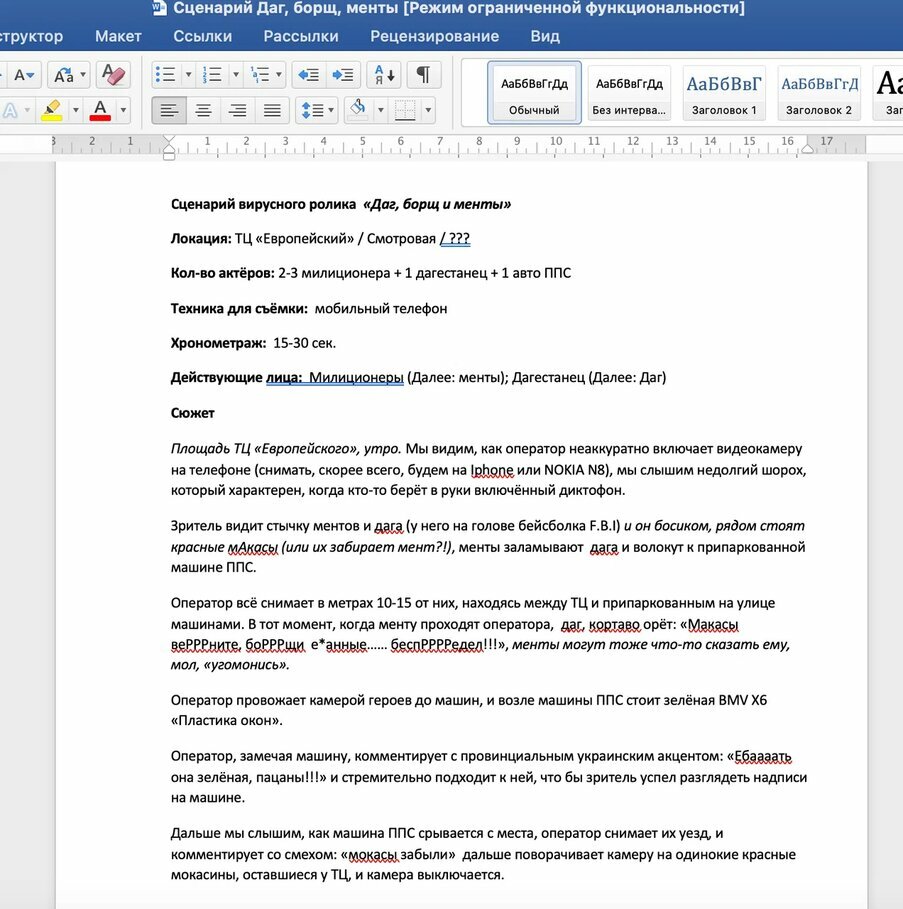Click the Borders icon

[x=405, y=110]
